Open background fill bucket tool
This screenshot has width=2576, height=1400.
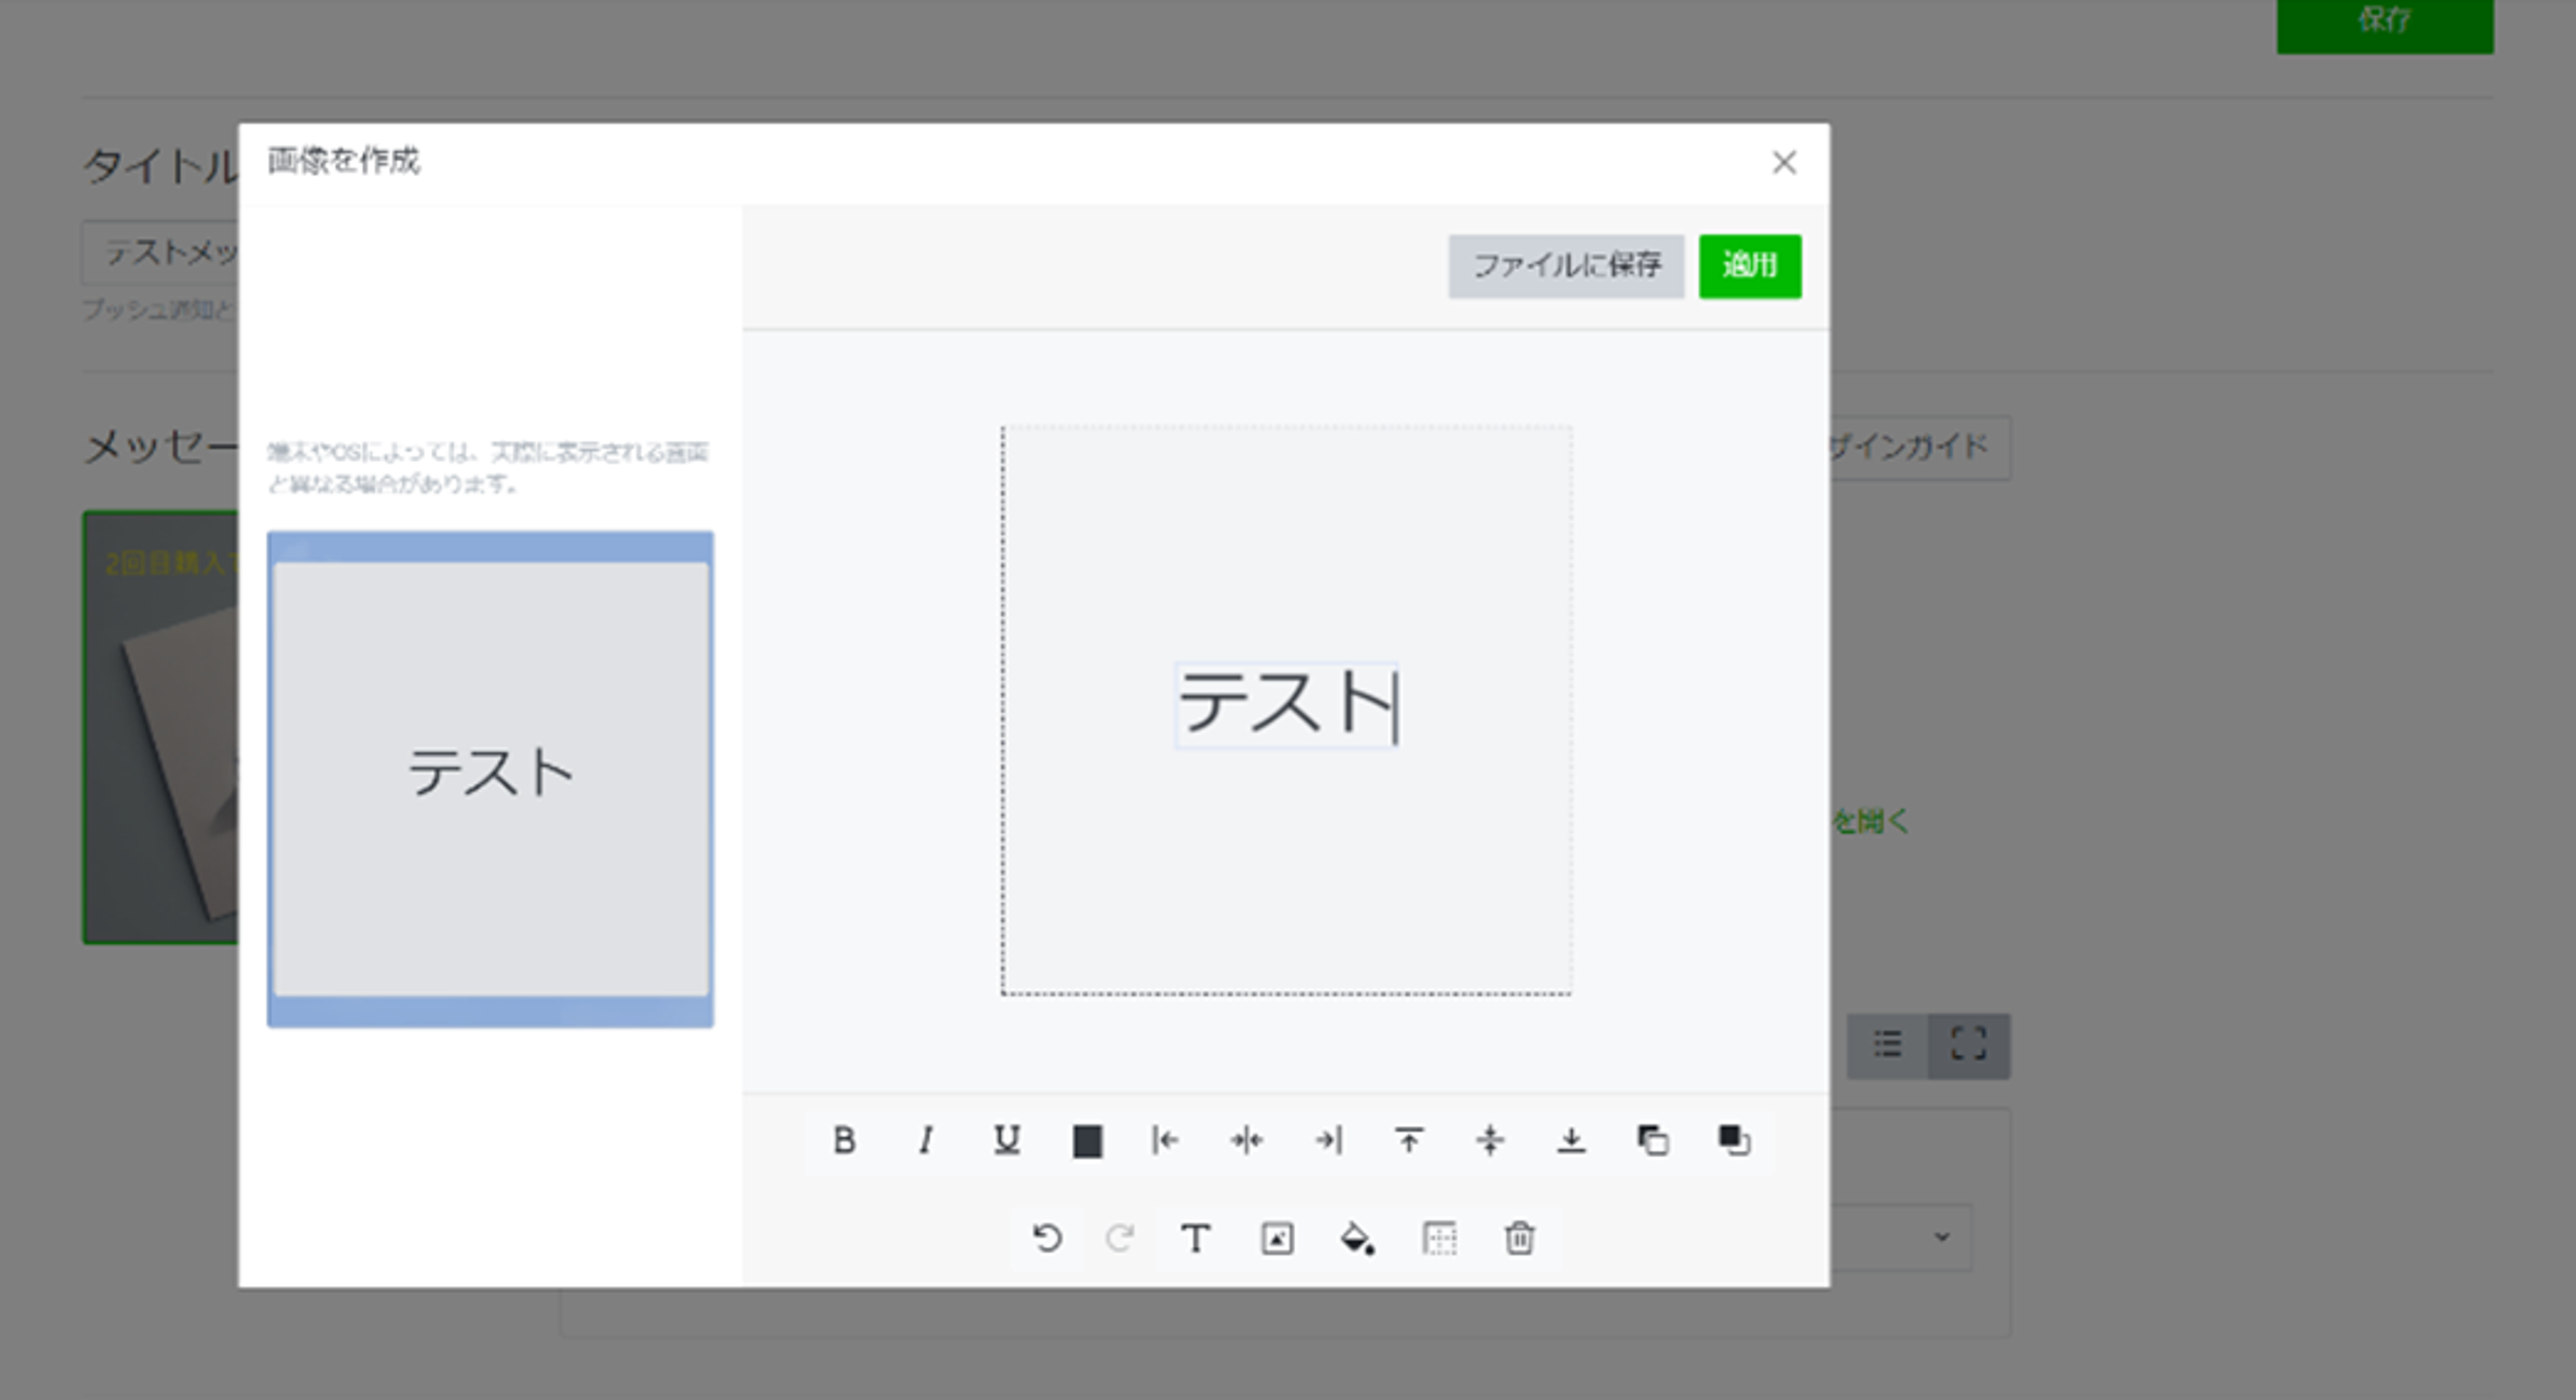tap(1357, 1239)
